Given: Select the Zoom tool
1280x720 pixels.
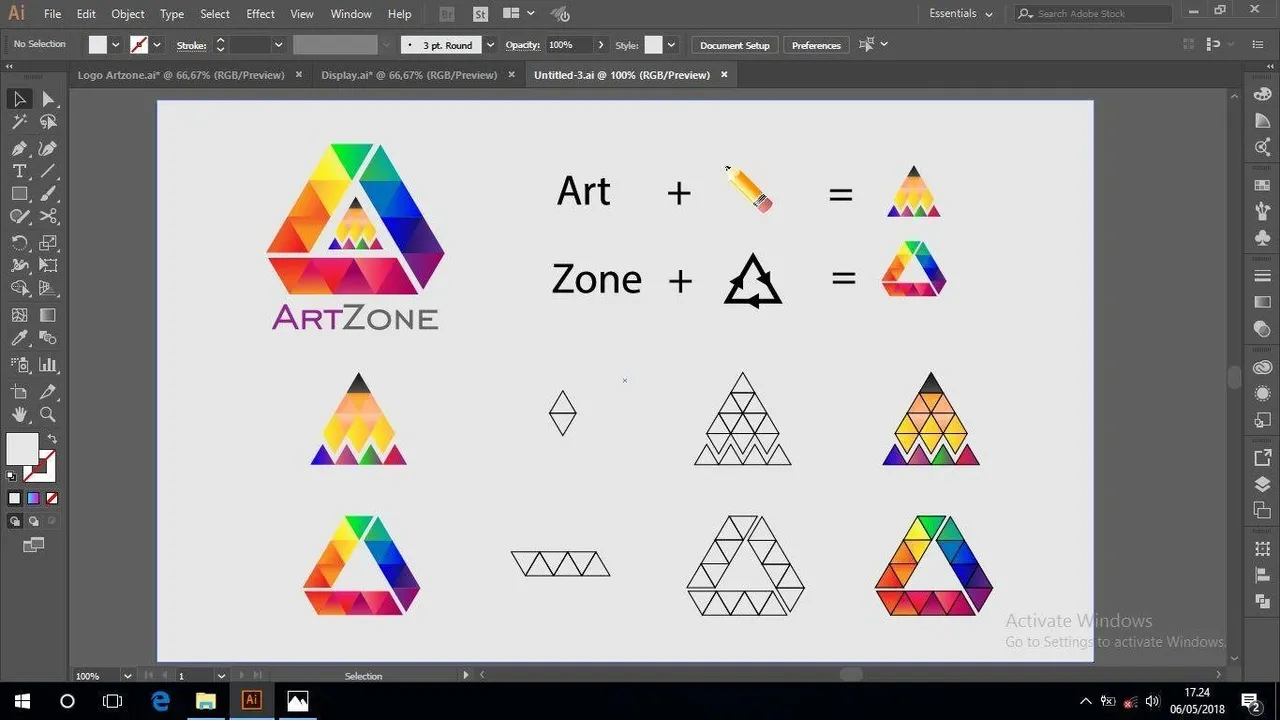Looking at the screenshot, I should pos(48,414).
